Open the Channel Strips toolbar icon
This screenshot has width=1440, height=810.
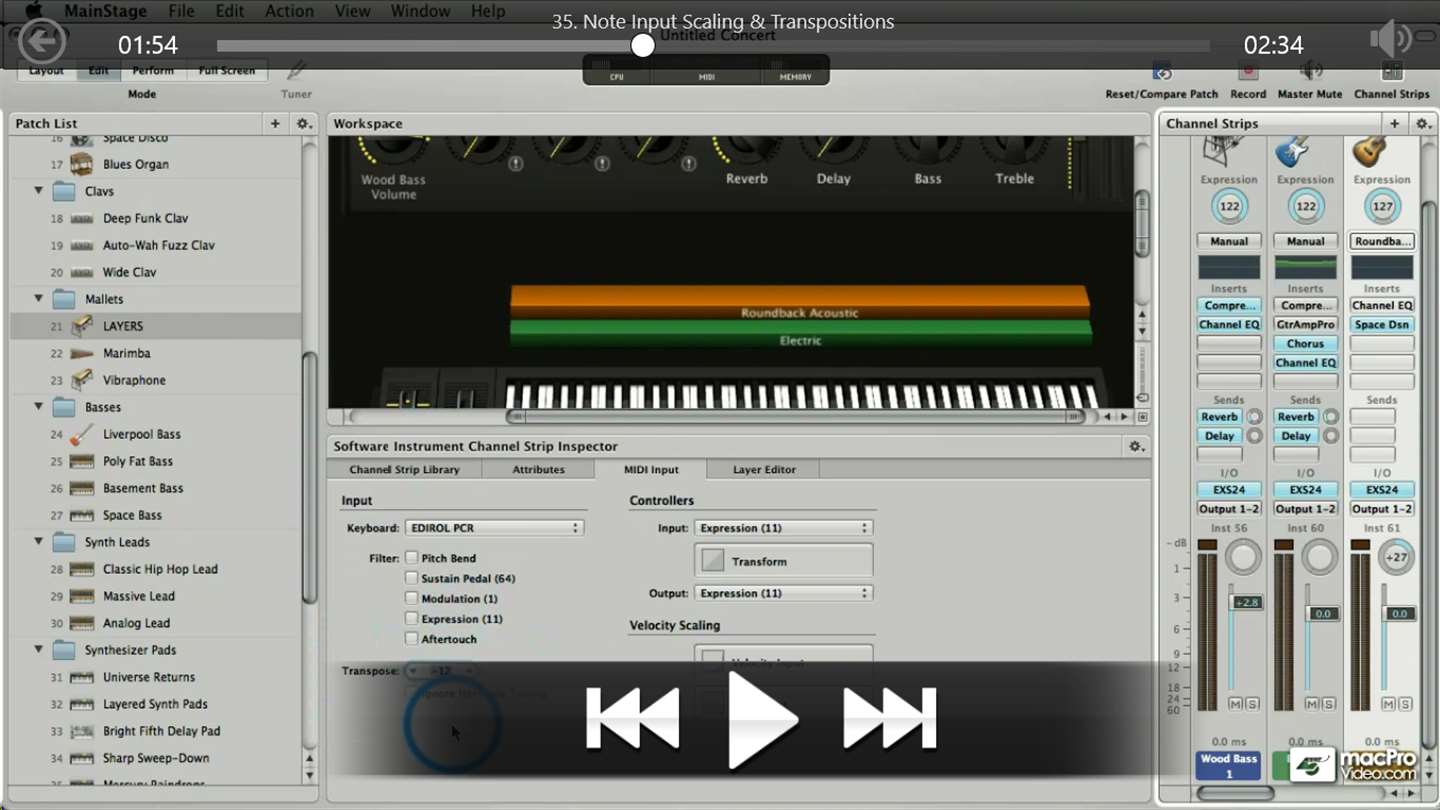(x=1392, y=72)
